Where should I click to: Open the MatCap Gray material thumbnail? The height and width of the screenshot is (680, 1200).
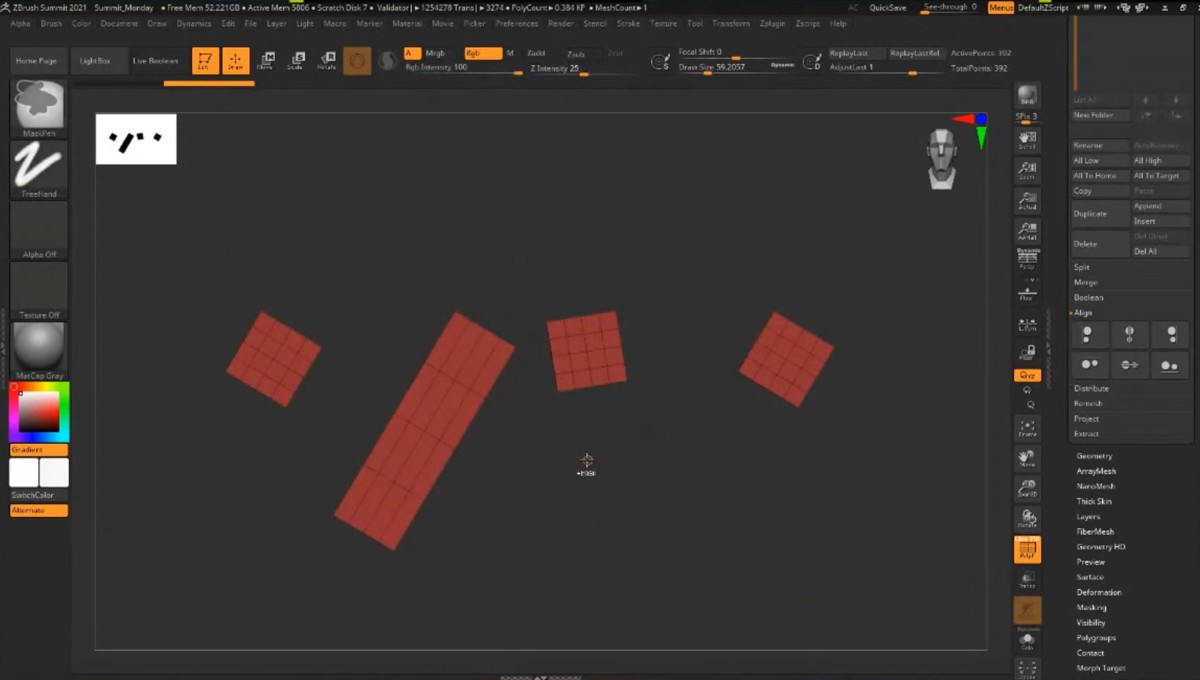[40, 348]
